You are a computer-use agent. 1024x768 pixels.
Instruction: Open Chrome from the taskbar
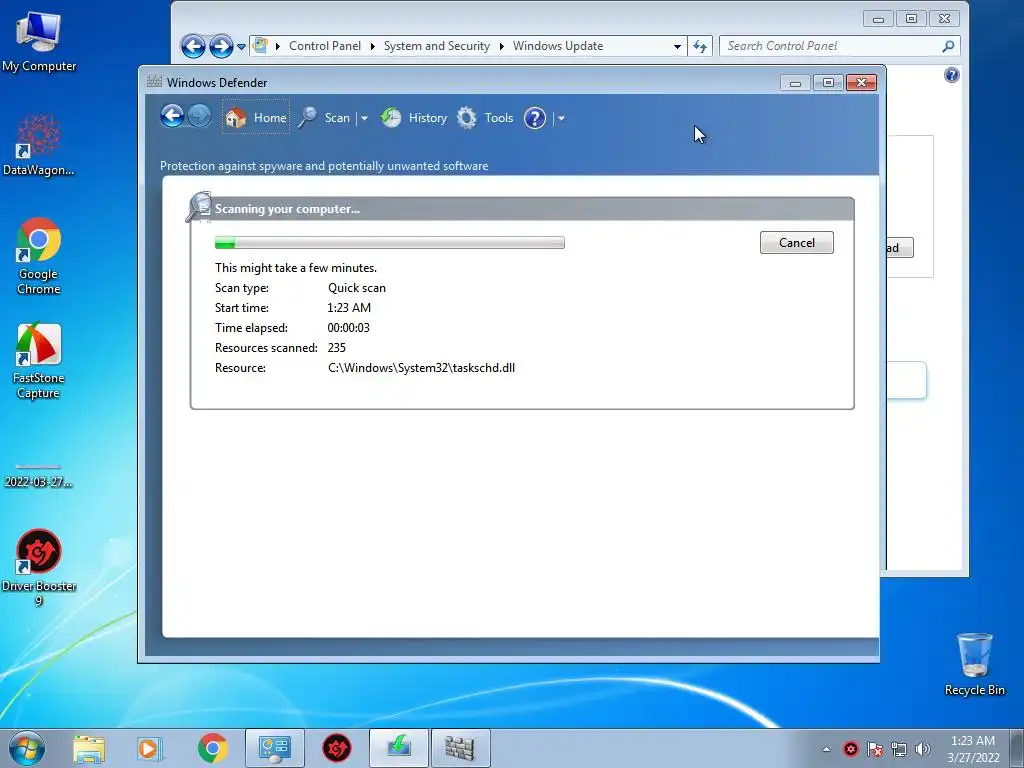click(x=212, y=748)
